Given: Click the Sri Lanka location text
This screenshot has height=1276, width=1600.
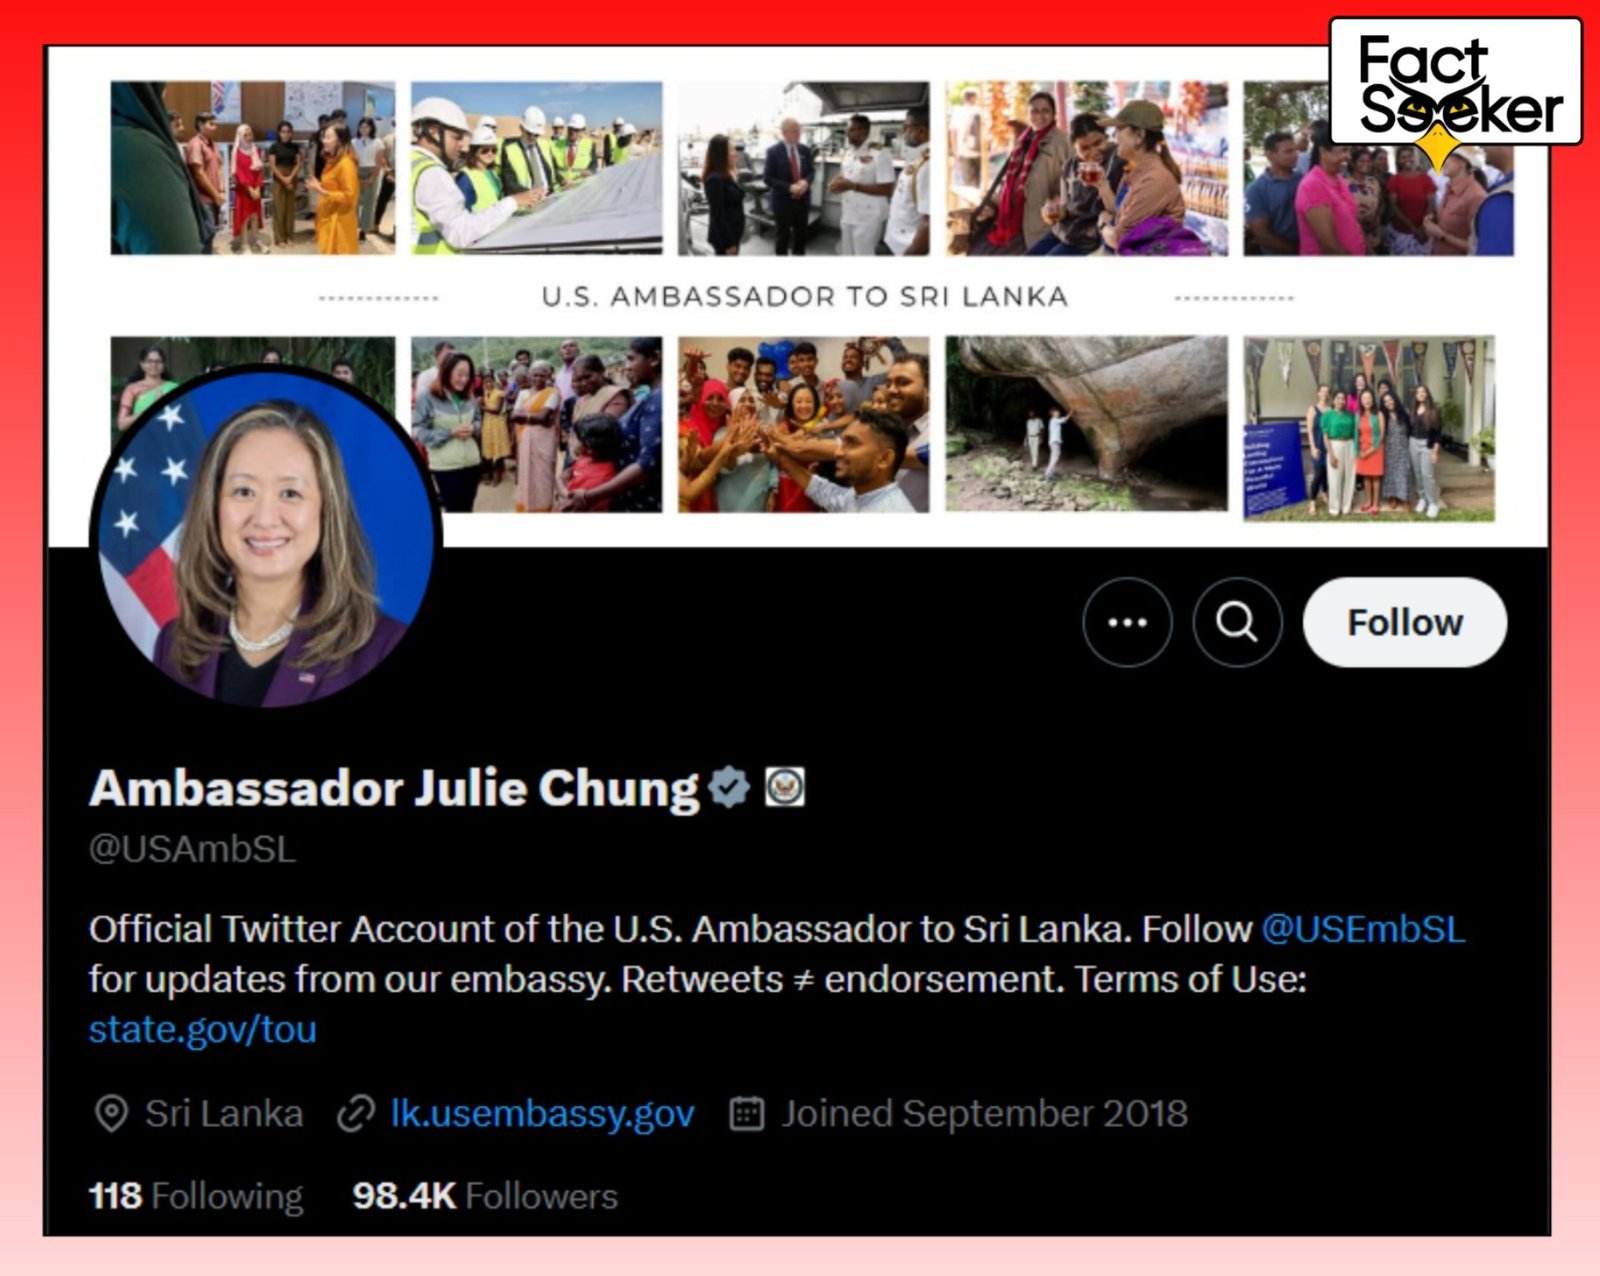Looking at the screenshot, I should click(x=224, y=1113).
